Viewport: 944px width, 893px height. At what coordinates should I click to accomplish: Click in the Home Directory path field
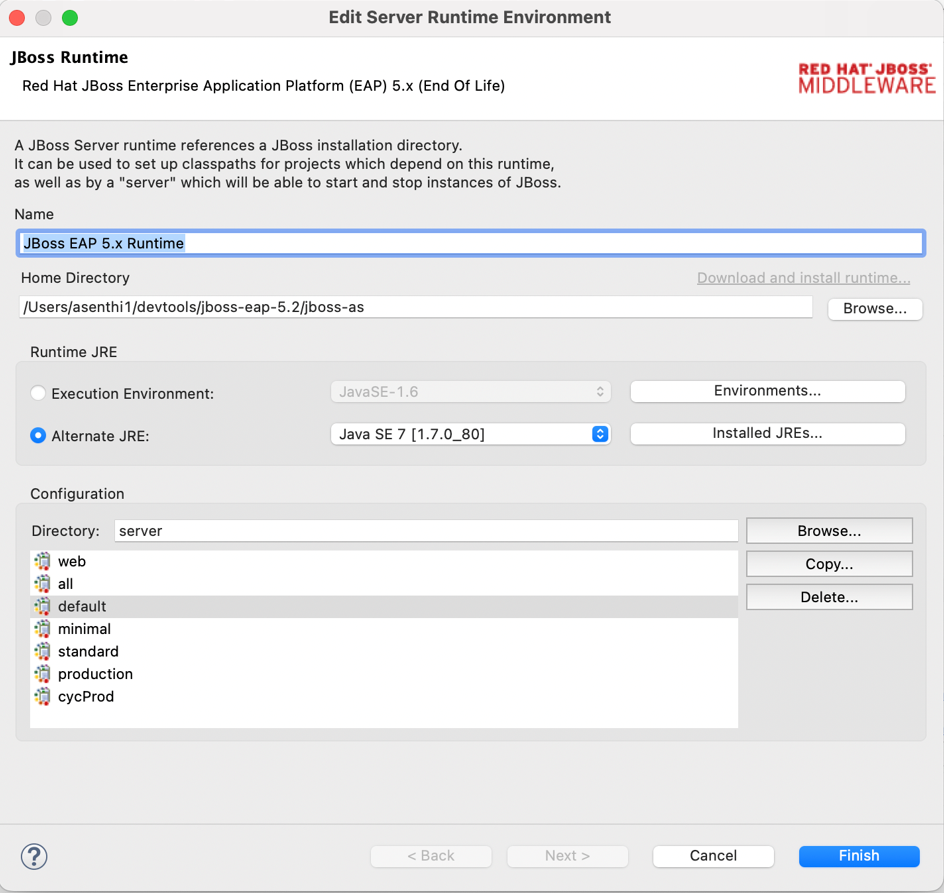click(415, 307)
